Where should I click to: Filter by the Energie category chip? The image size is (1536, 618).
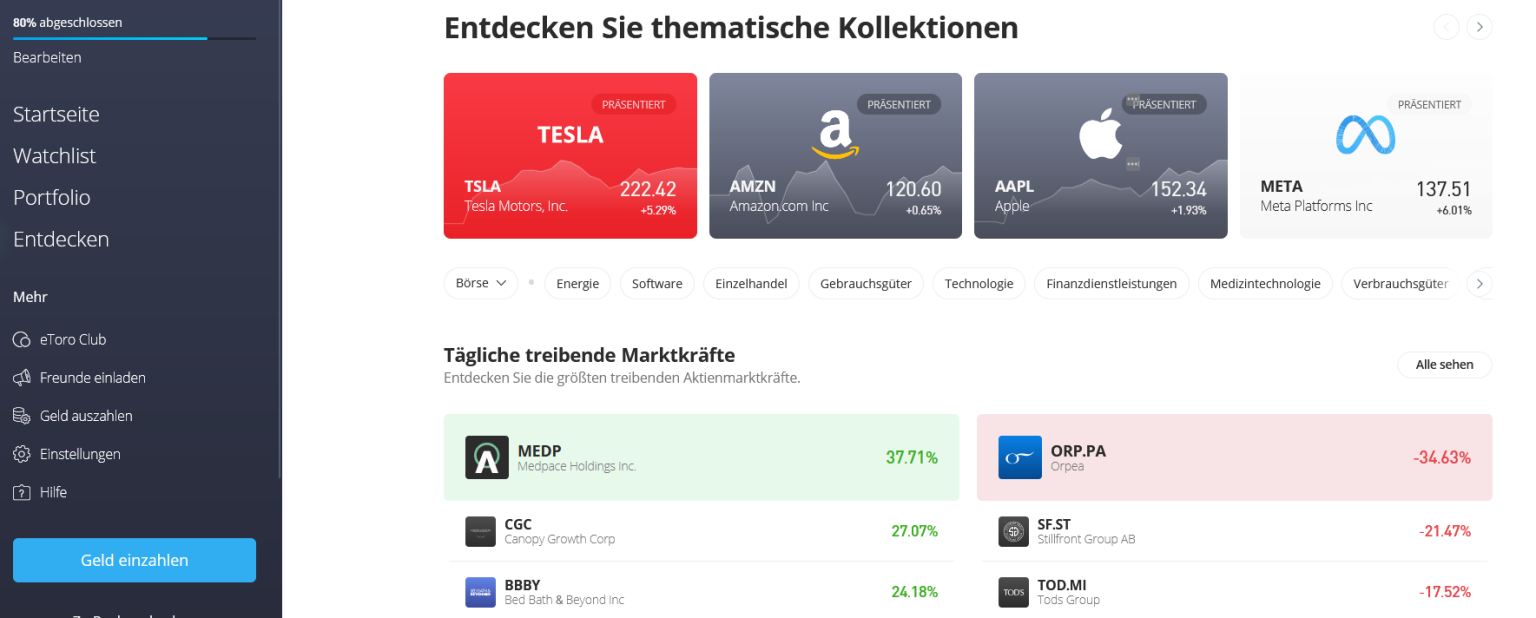pos(577,284)
